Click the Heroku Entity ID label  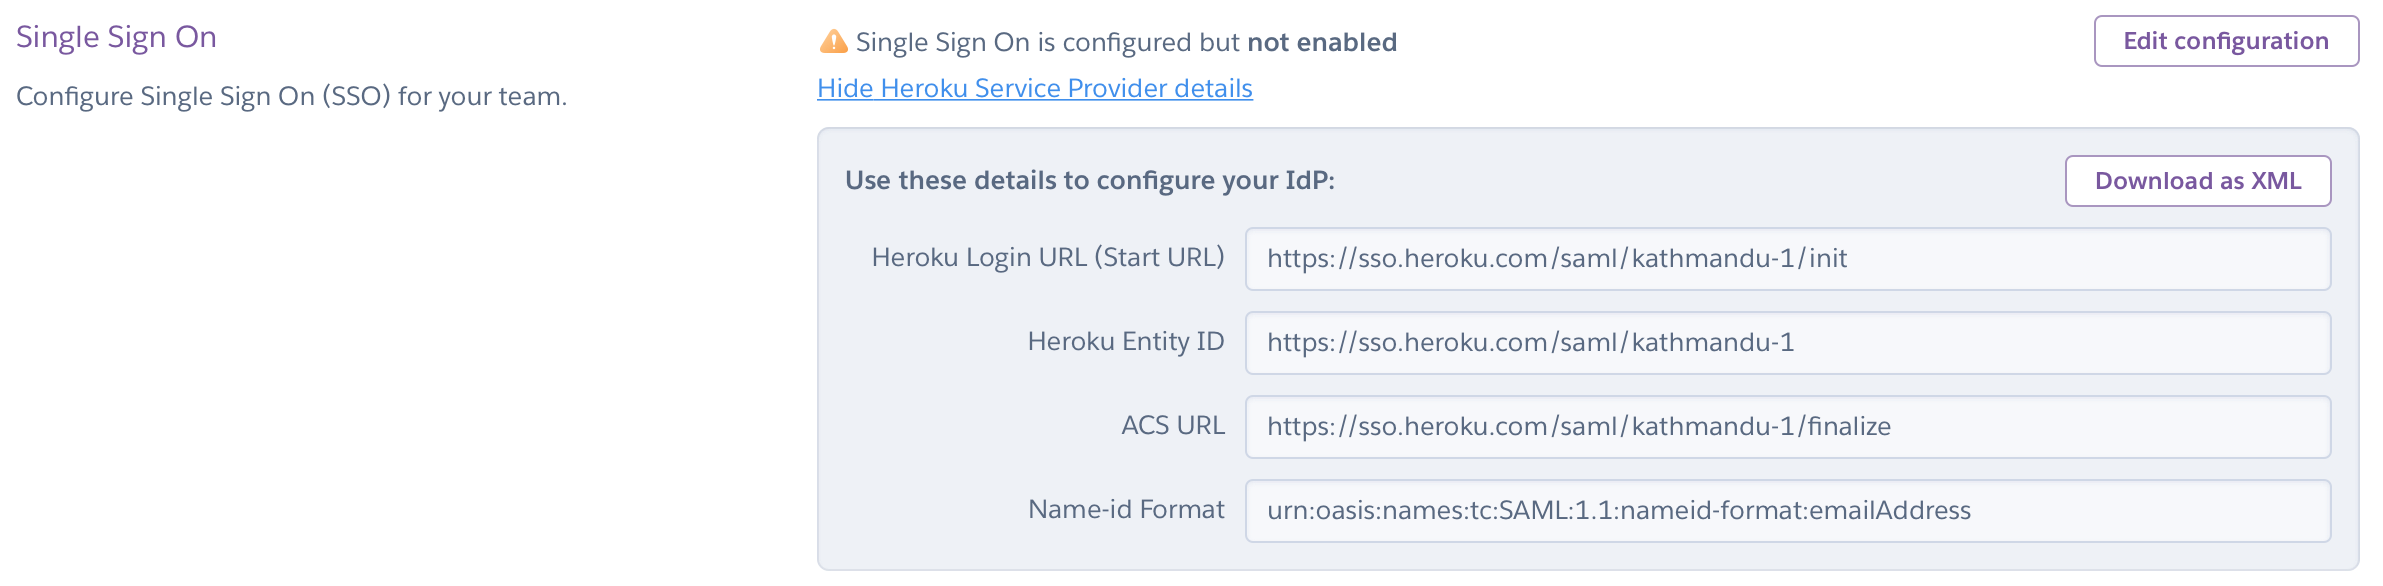coord(1125,342)
